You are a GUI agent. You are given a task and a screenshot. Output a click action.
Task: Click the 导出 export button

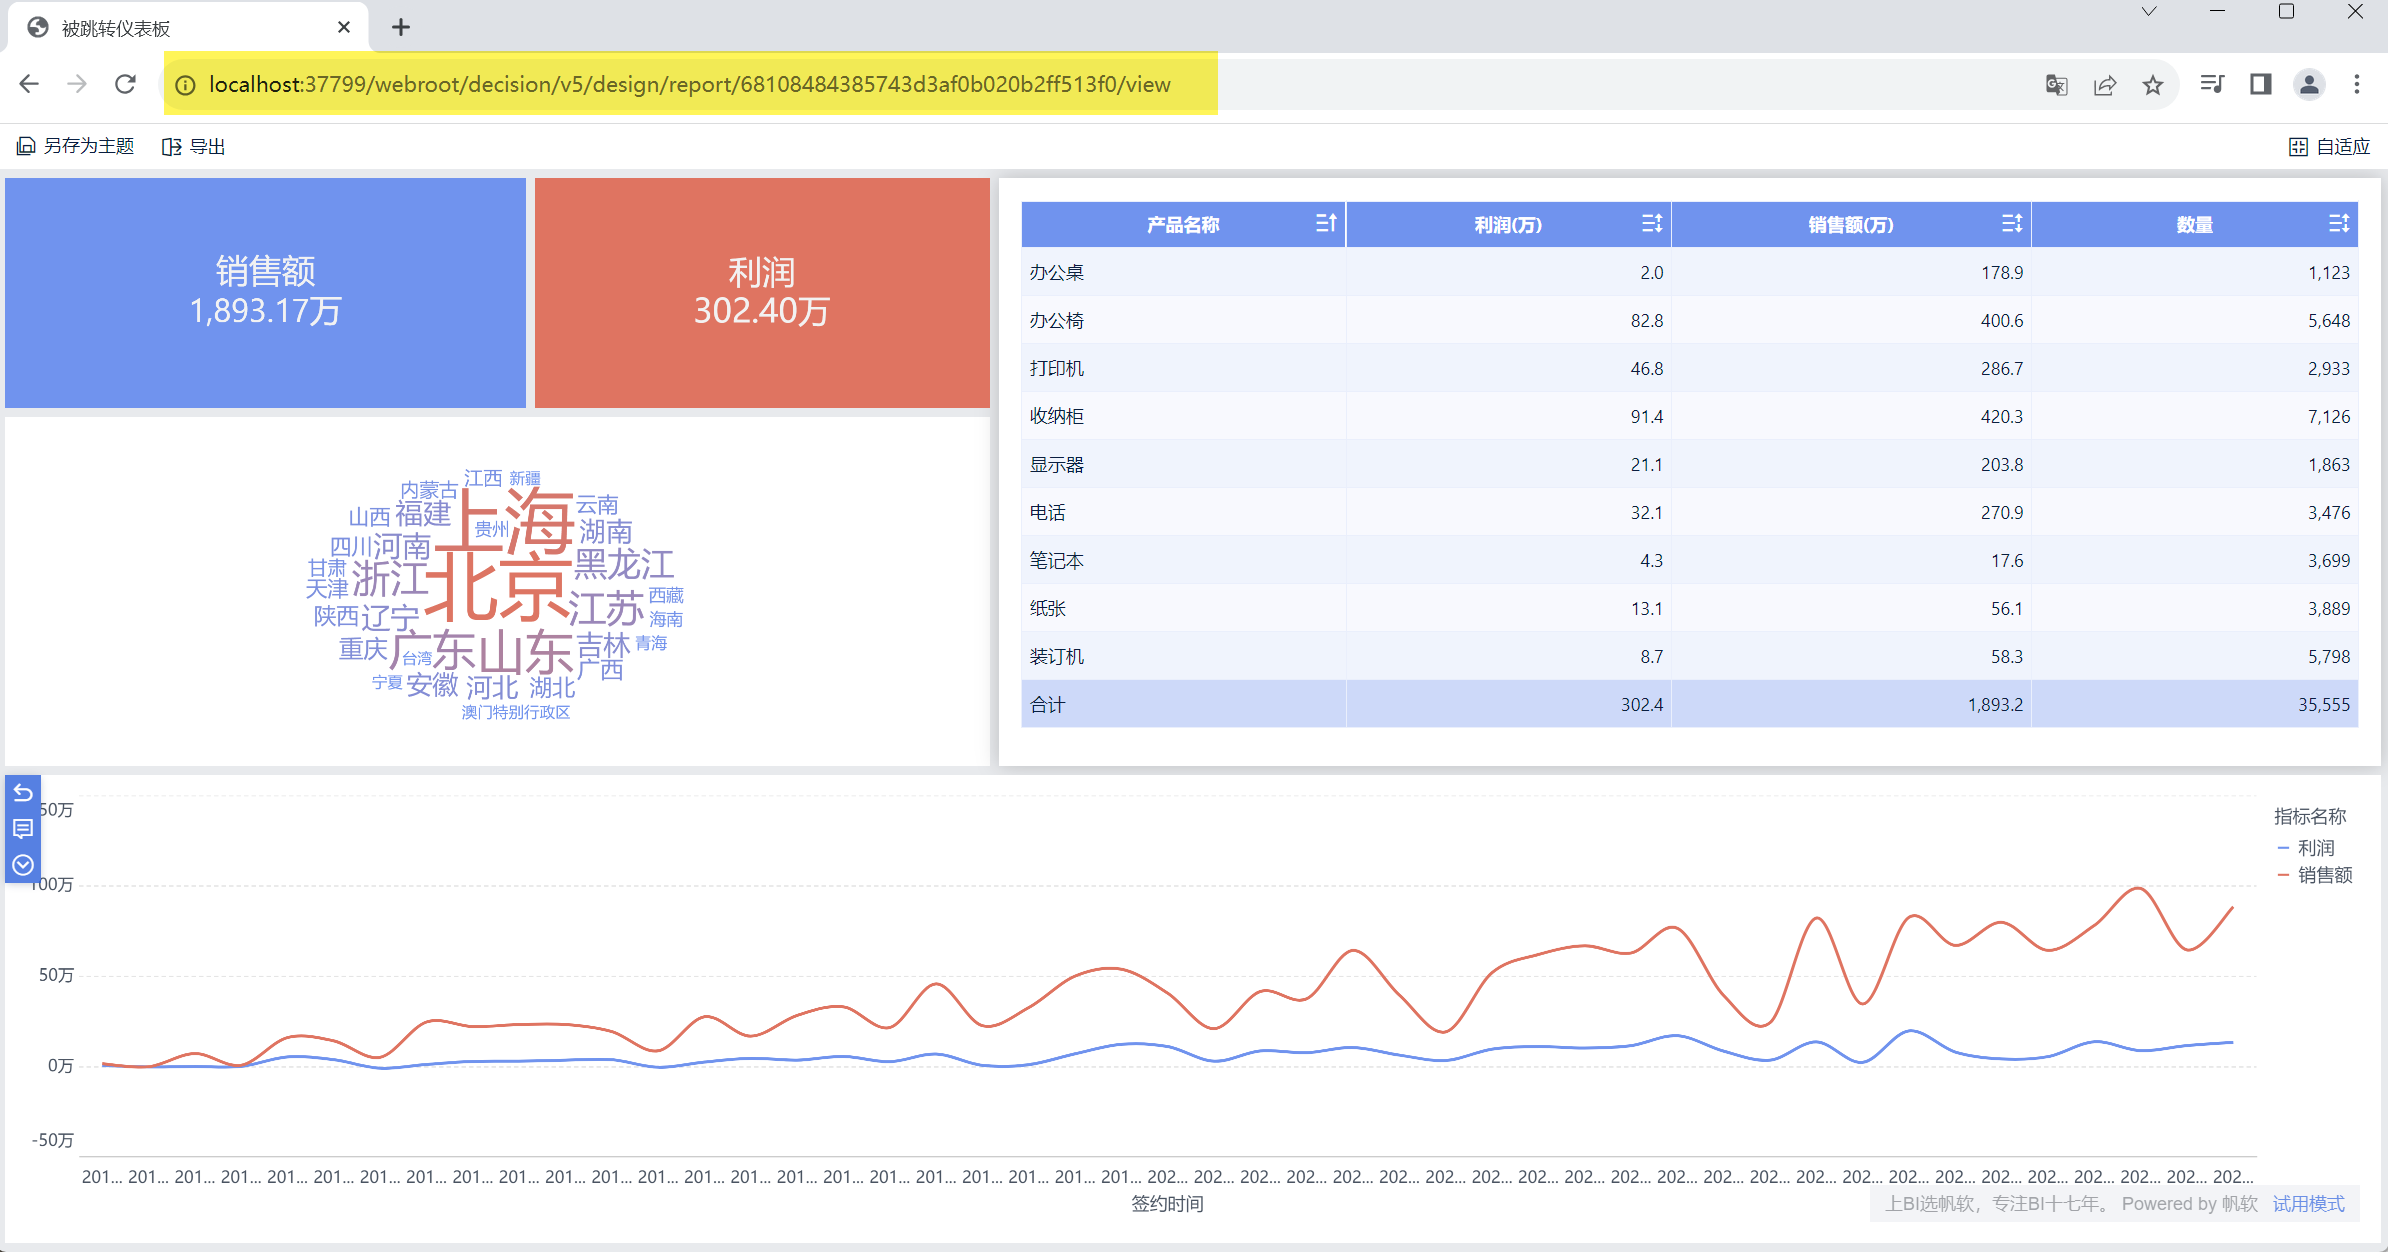(x=194, y=147)
